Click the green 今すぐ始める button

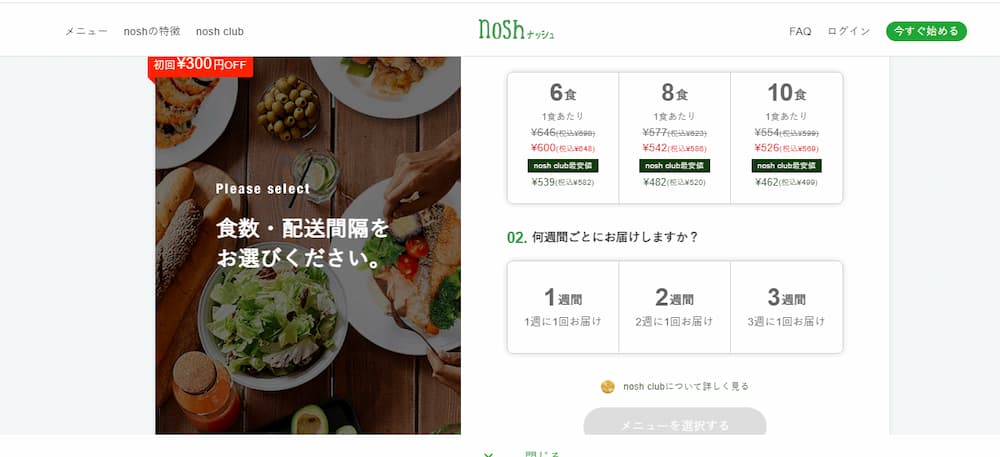coord(926,31)
